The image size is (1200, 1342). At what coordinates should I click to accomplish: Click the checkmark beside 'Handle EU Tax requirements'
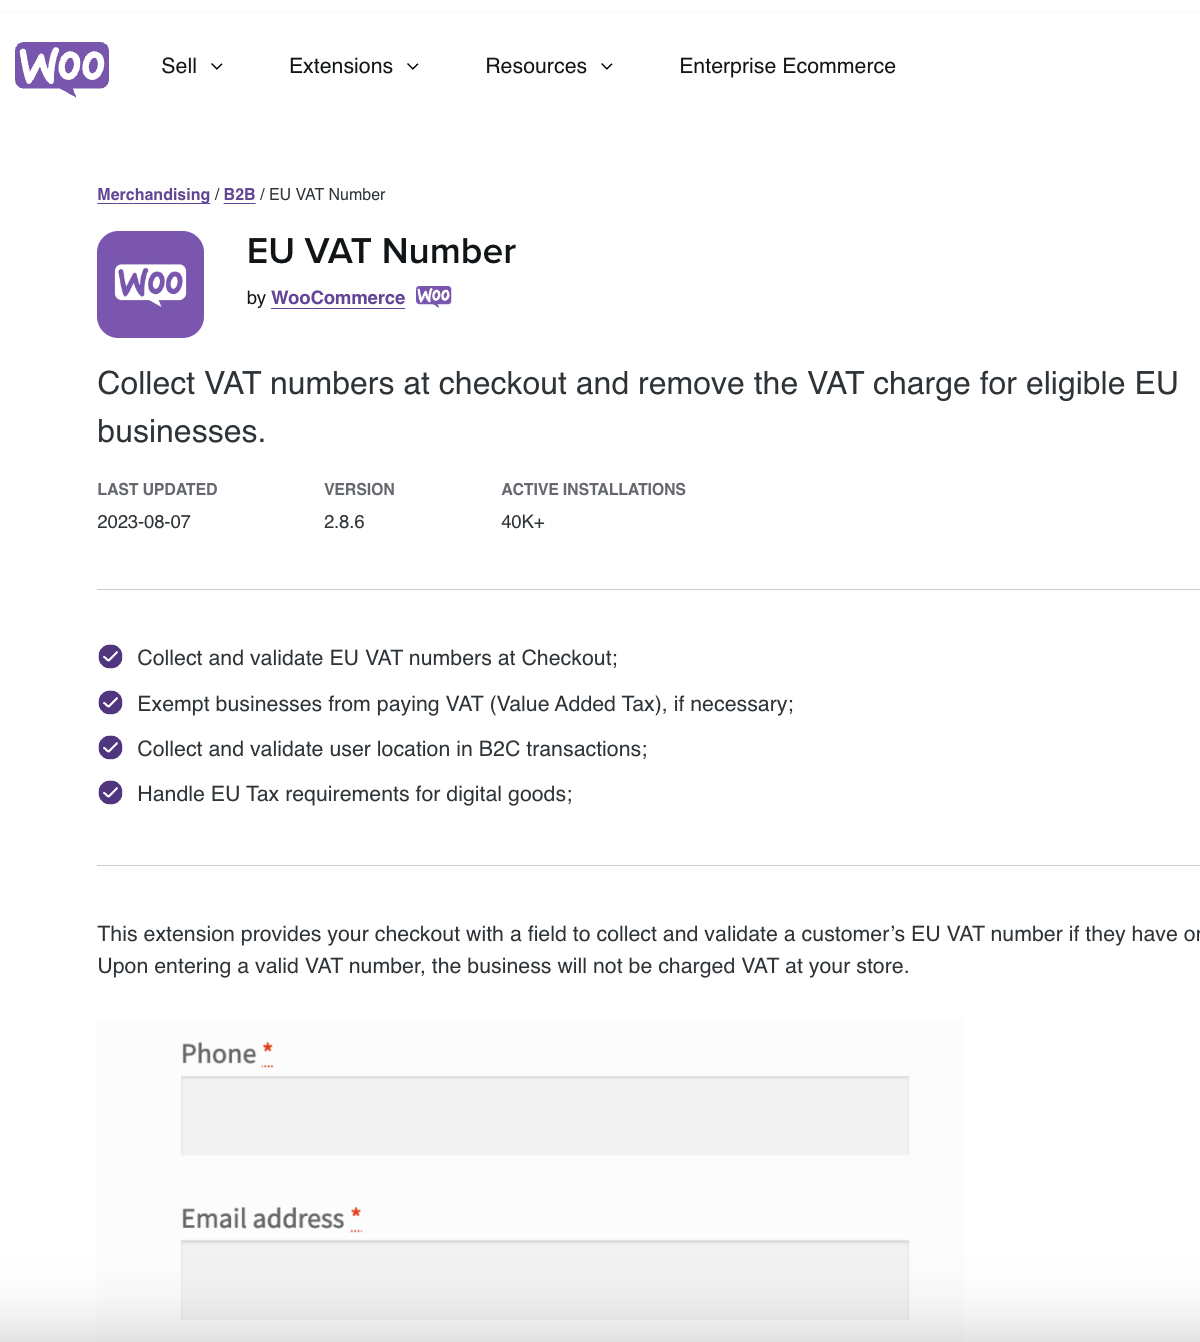110,792
